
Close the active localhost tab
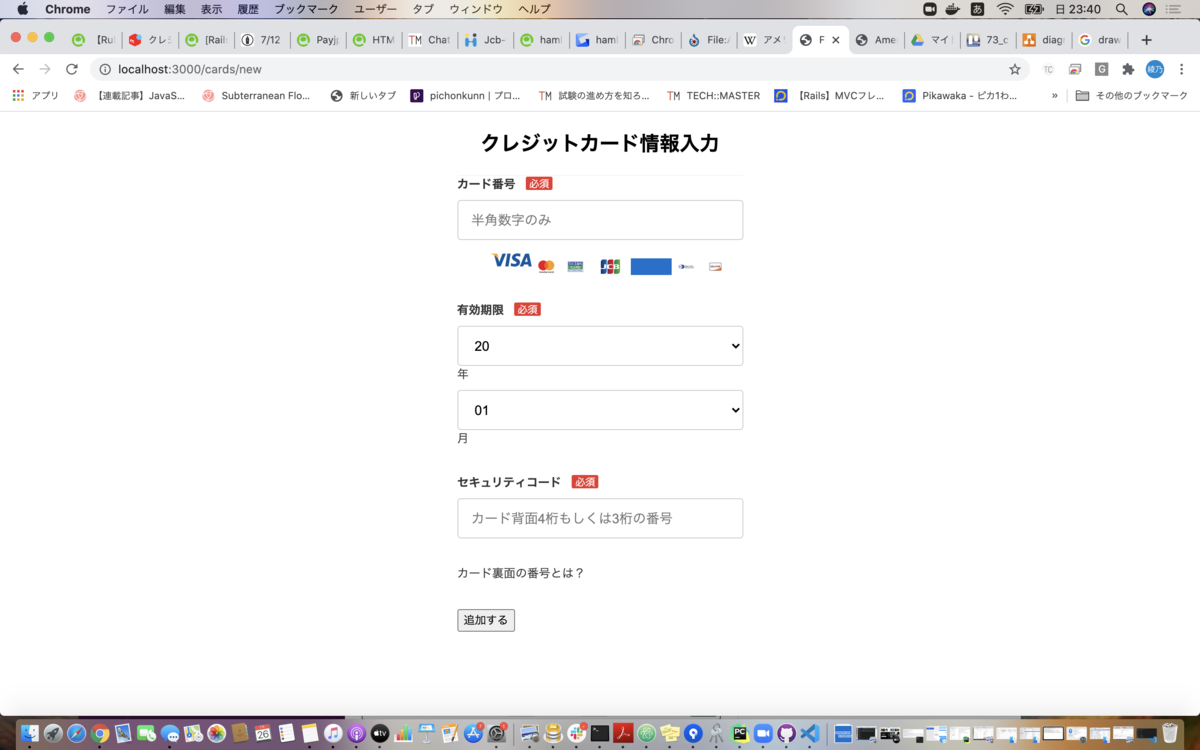836,40
